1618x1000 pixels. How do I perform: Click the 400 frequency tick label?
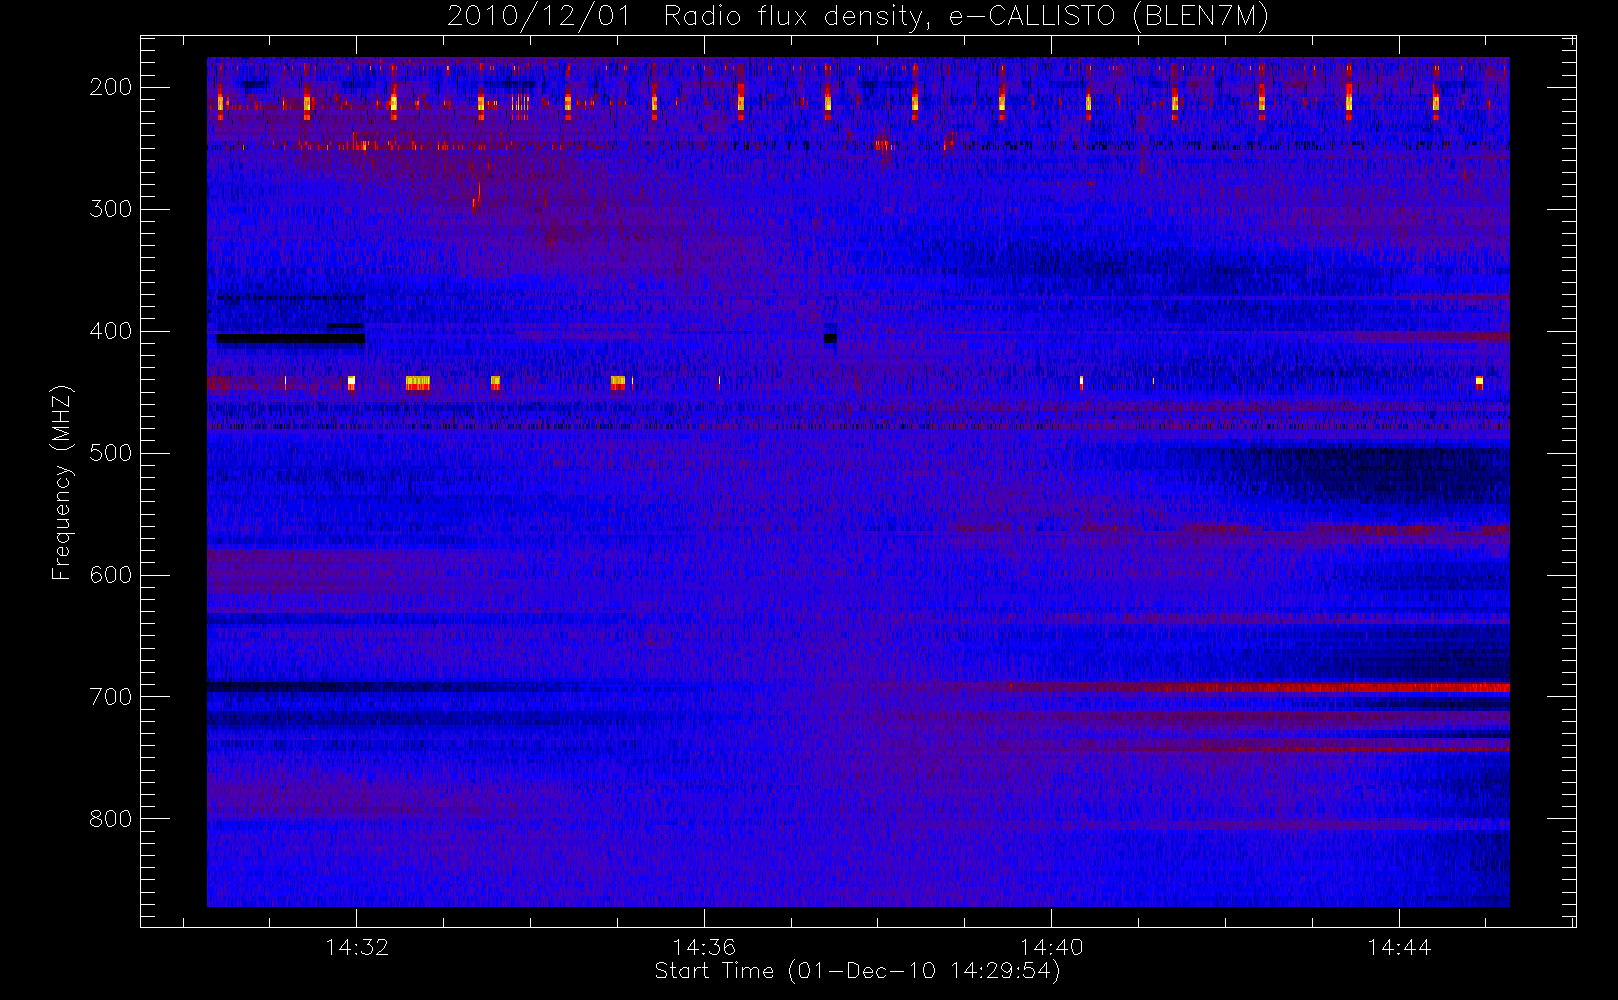click(111, 331)
